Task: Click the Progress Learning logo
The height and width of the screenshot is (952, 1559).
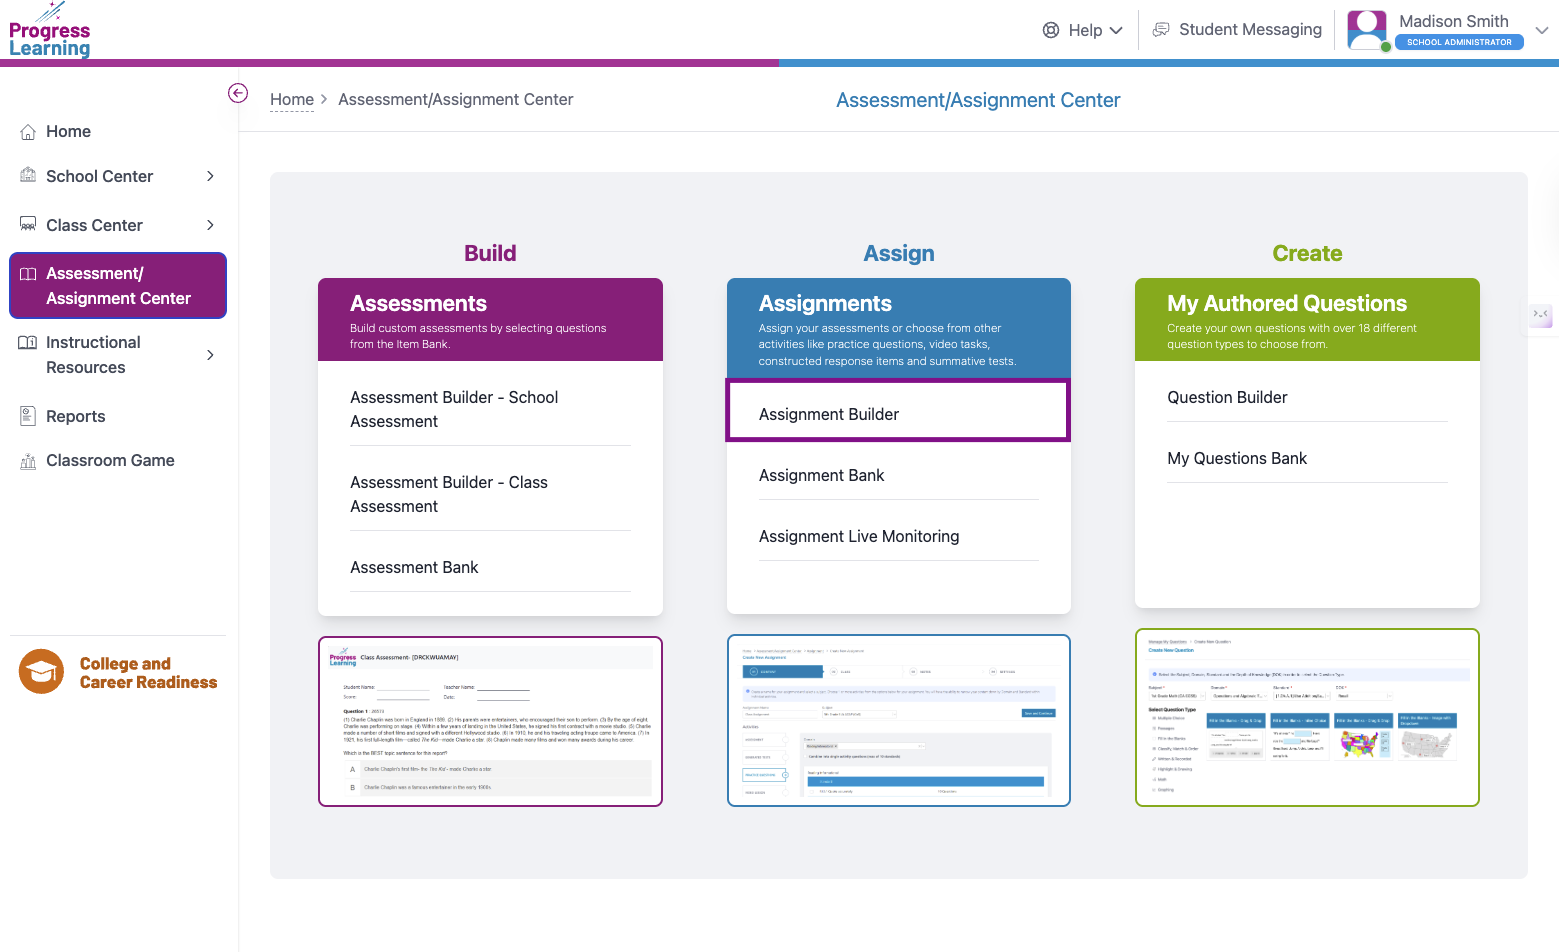Action: (50, 30)
